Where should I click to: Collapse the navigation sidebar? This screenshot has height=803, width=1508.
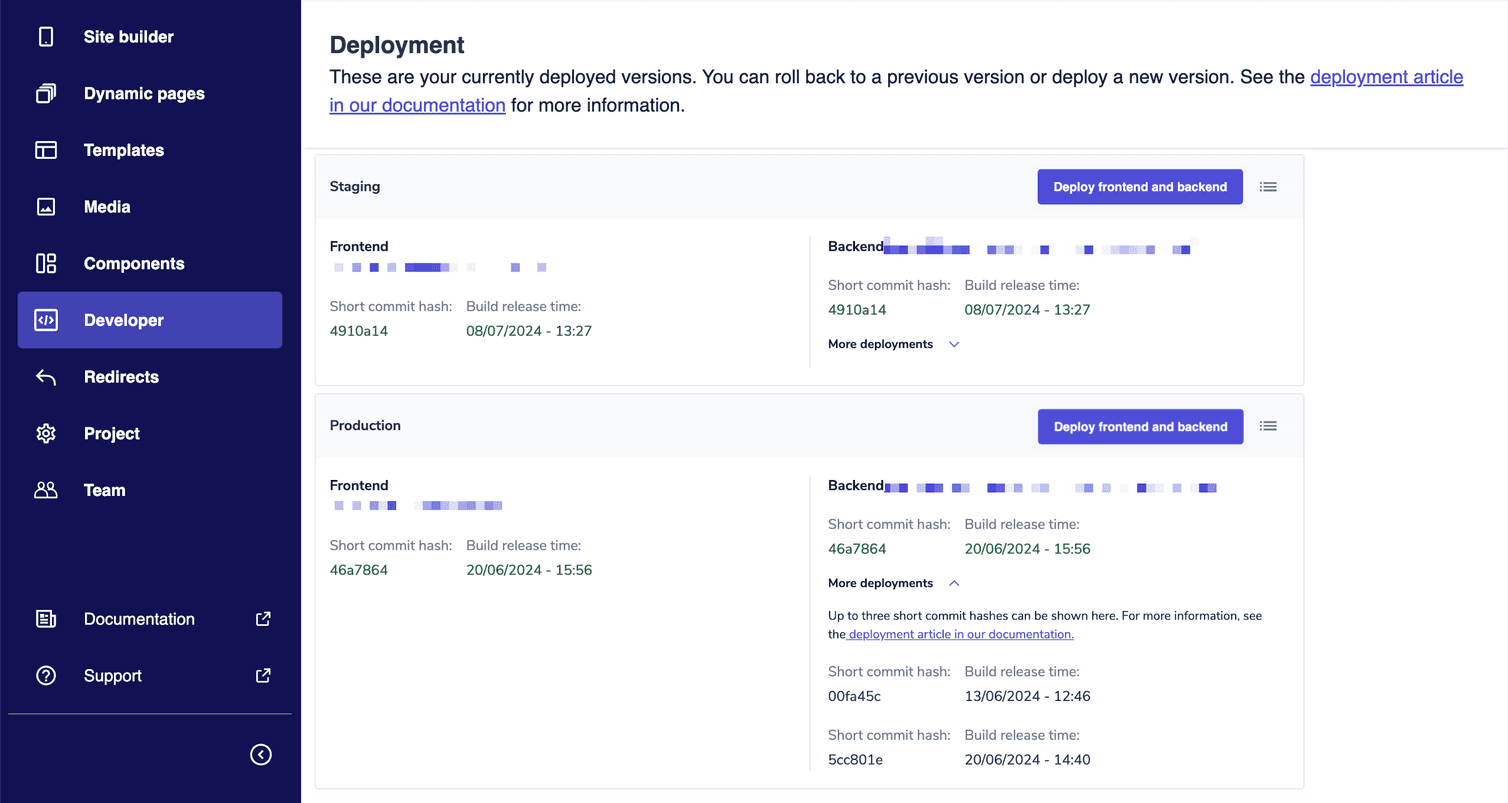pyautogui.click(x=261, y=754)
